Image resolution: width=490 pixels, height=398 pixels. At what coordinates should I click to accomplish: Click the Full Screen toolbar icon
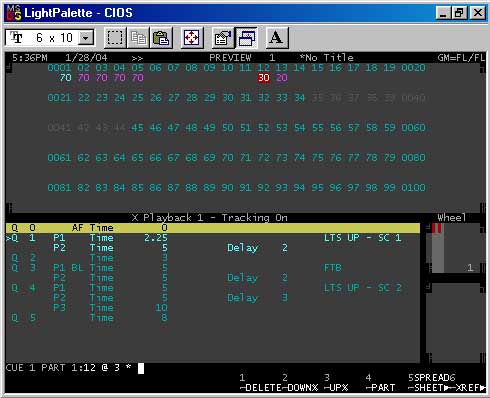click(192, 38)
